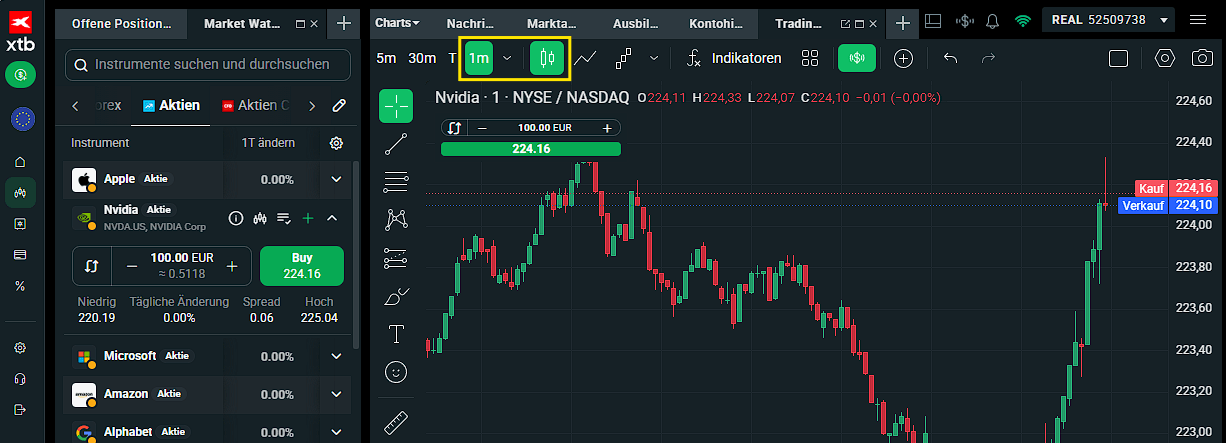1226x443 pixels.
Task: Go to the home icon in sidebar
Action: click(x=20, y=162)
